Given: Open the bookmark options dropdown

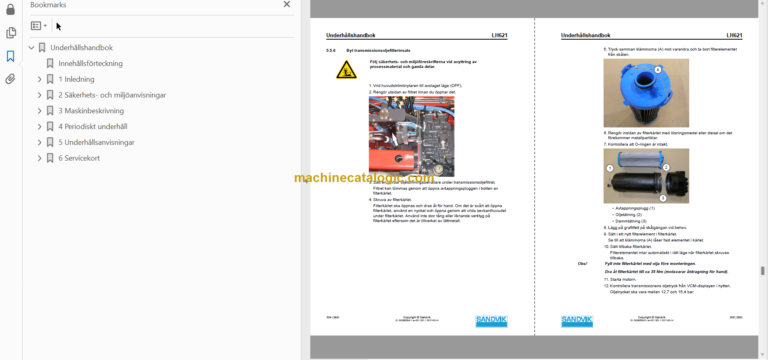Looking at the screenshot, I should (39, 25).
